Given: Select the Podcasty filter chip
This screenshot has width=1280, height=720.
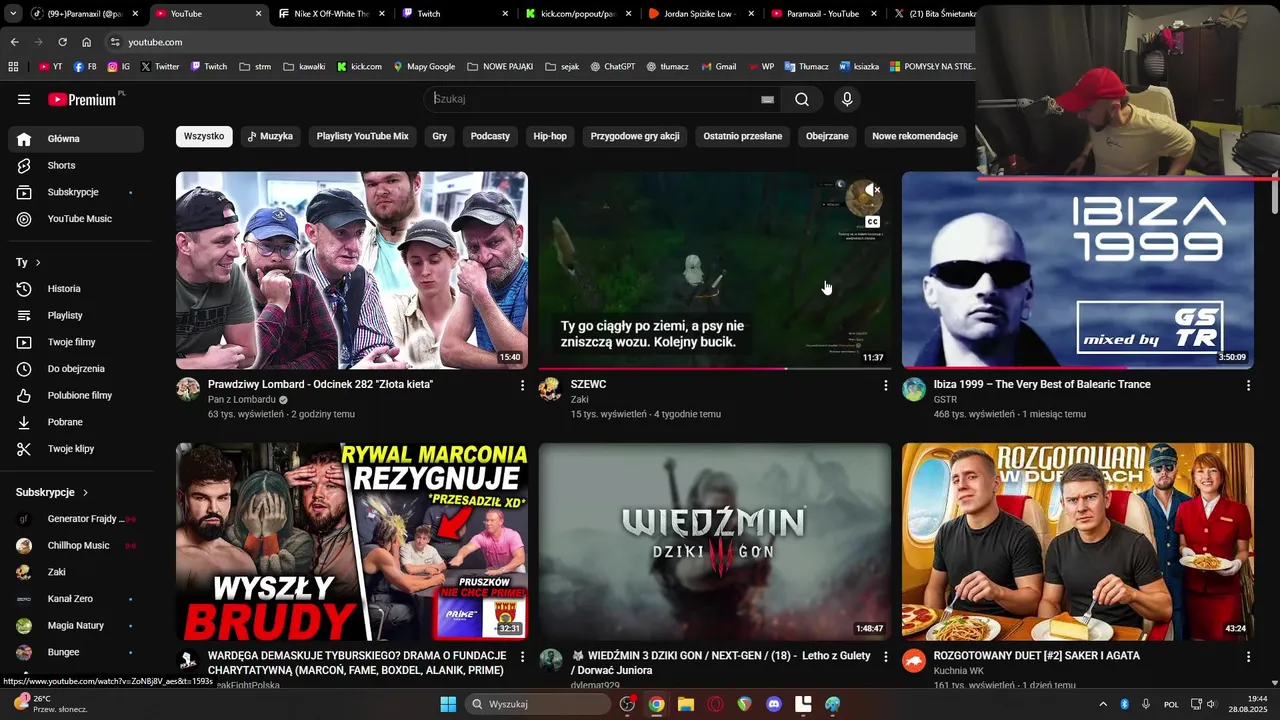Looking at the screenshot, I should pyautogui.click(x=490, y=136).
